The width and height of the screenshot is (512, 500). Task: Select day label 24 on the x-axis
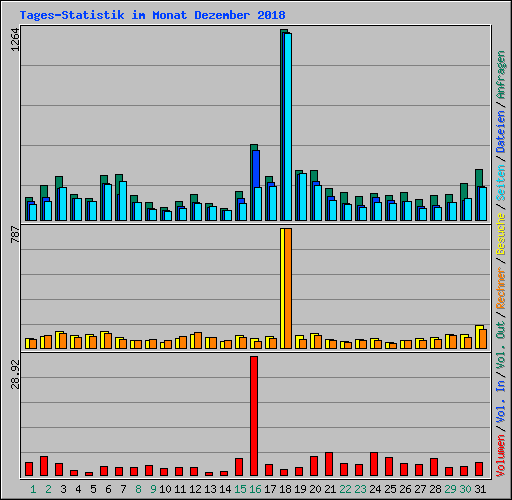tap(375, 489)
